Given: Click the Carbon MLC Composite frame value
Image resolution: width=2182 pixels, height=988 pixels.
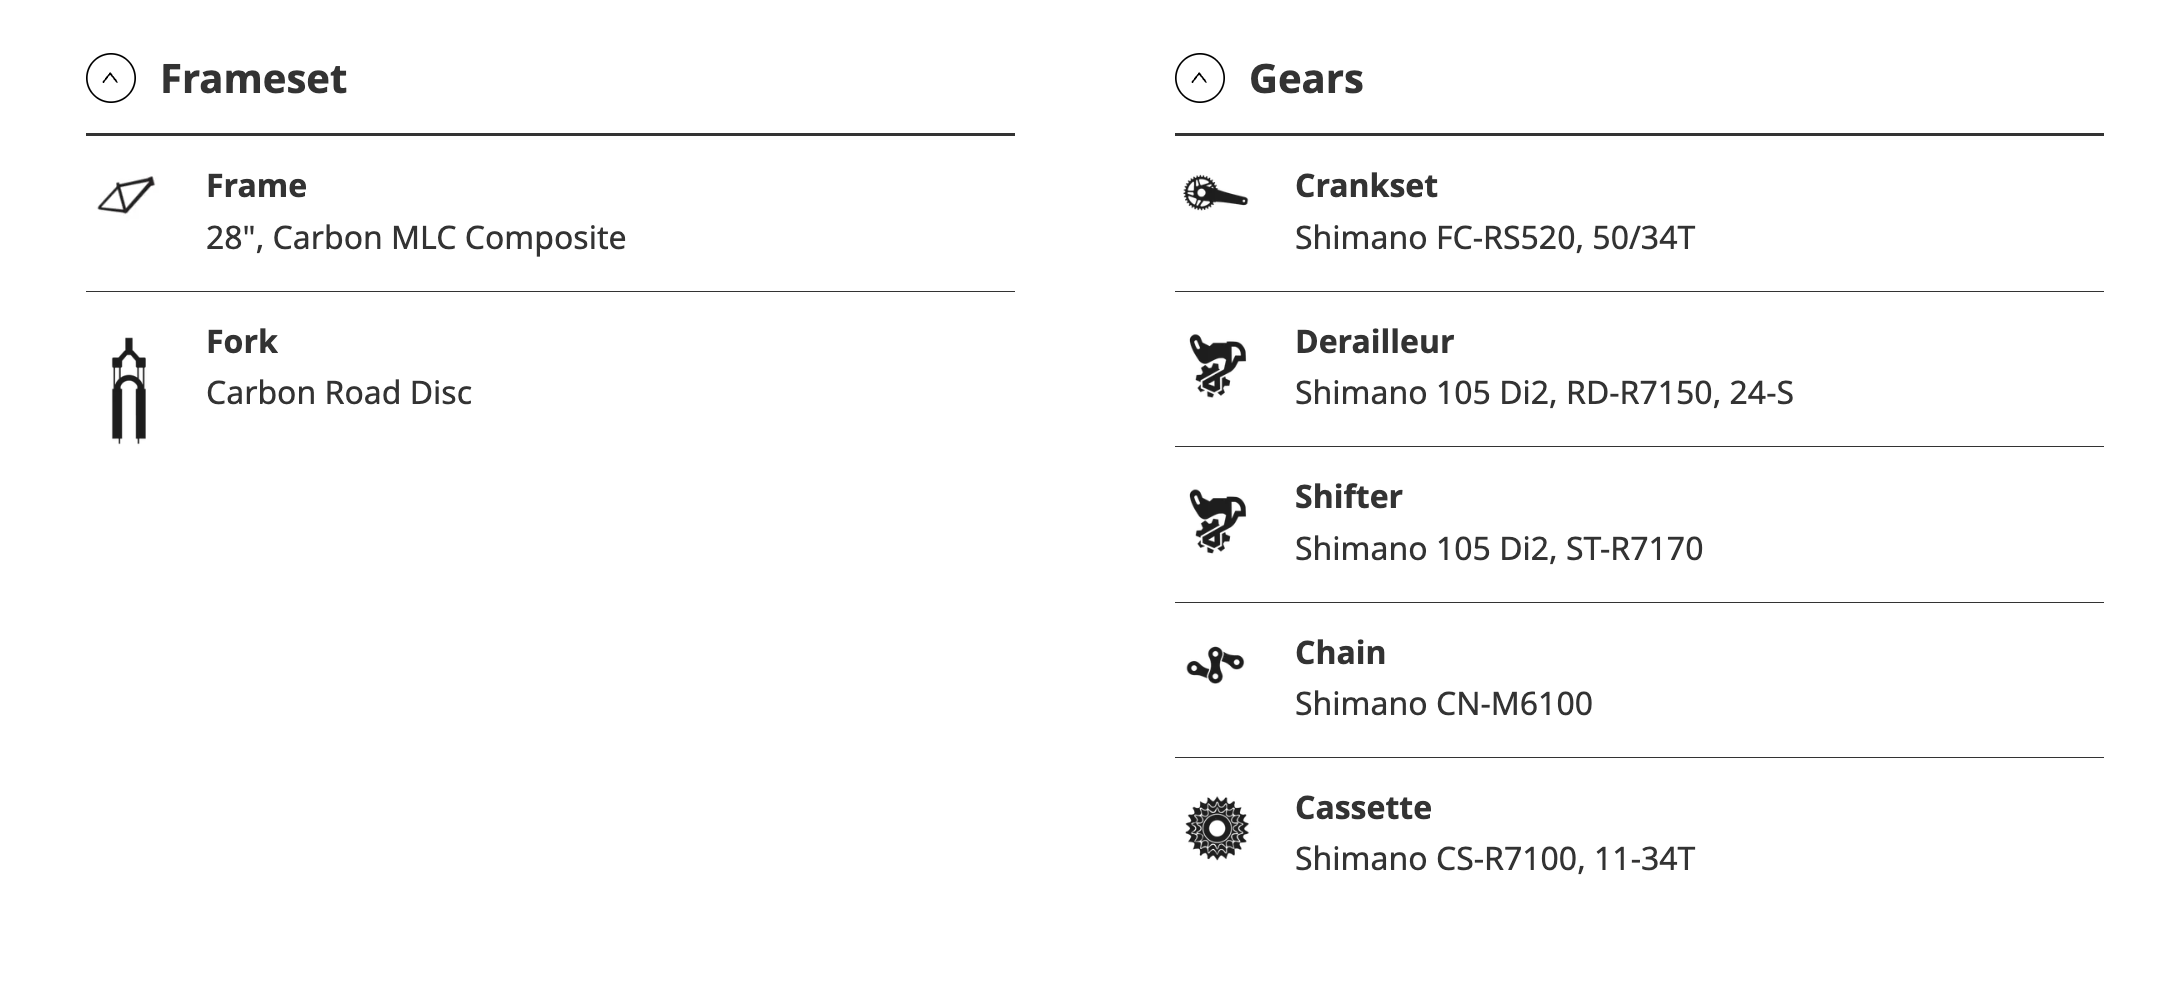Looking at the screenshot, I should (416, 238).
